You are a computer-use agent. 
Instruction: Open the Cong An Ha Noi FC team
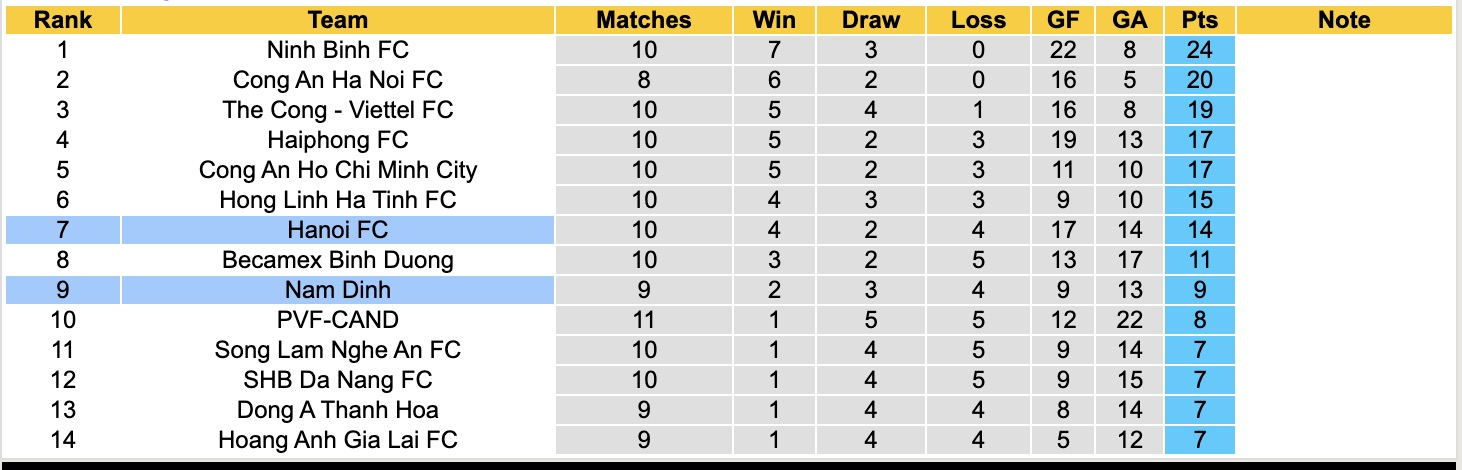[x=338, y=80]
